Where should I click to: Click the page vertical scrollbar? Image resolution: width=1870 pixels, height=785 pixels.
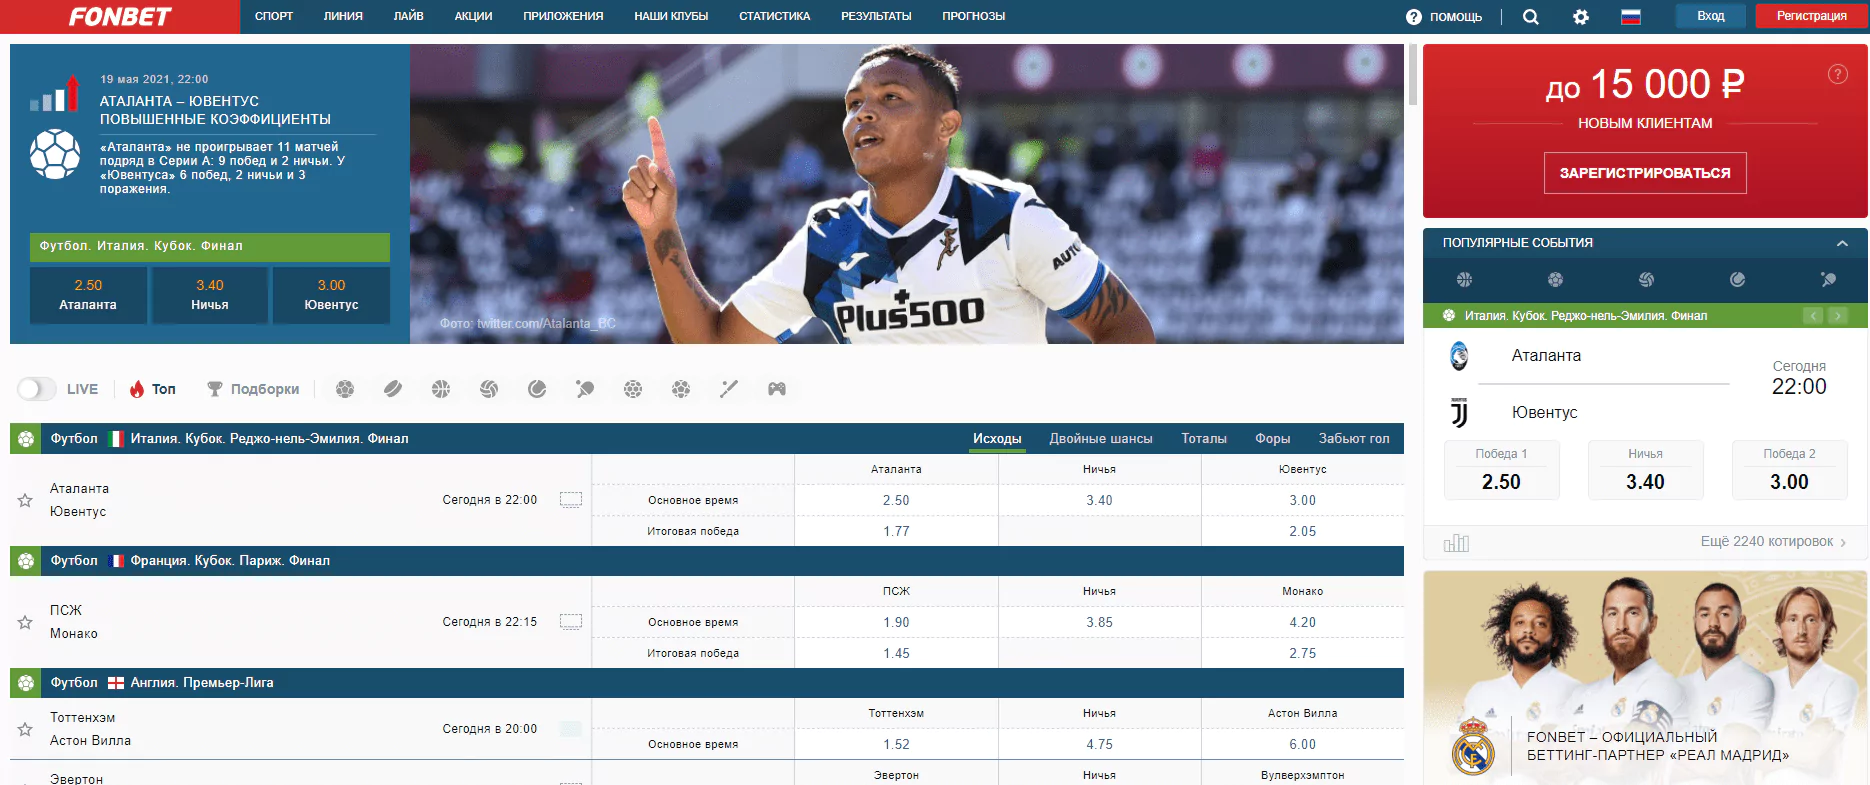[x=1412, y=75]
